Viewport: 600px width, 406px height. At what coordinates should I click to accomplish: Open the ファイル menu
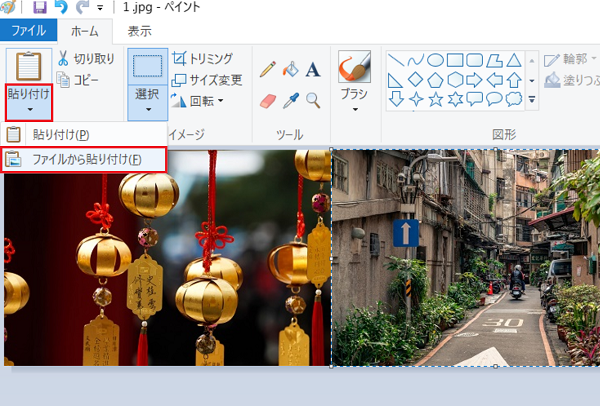[x=29, y=30]
